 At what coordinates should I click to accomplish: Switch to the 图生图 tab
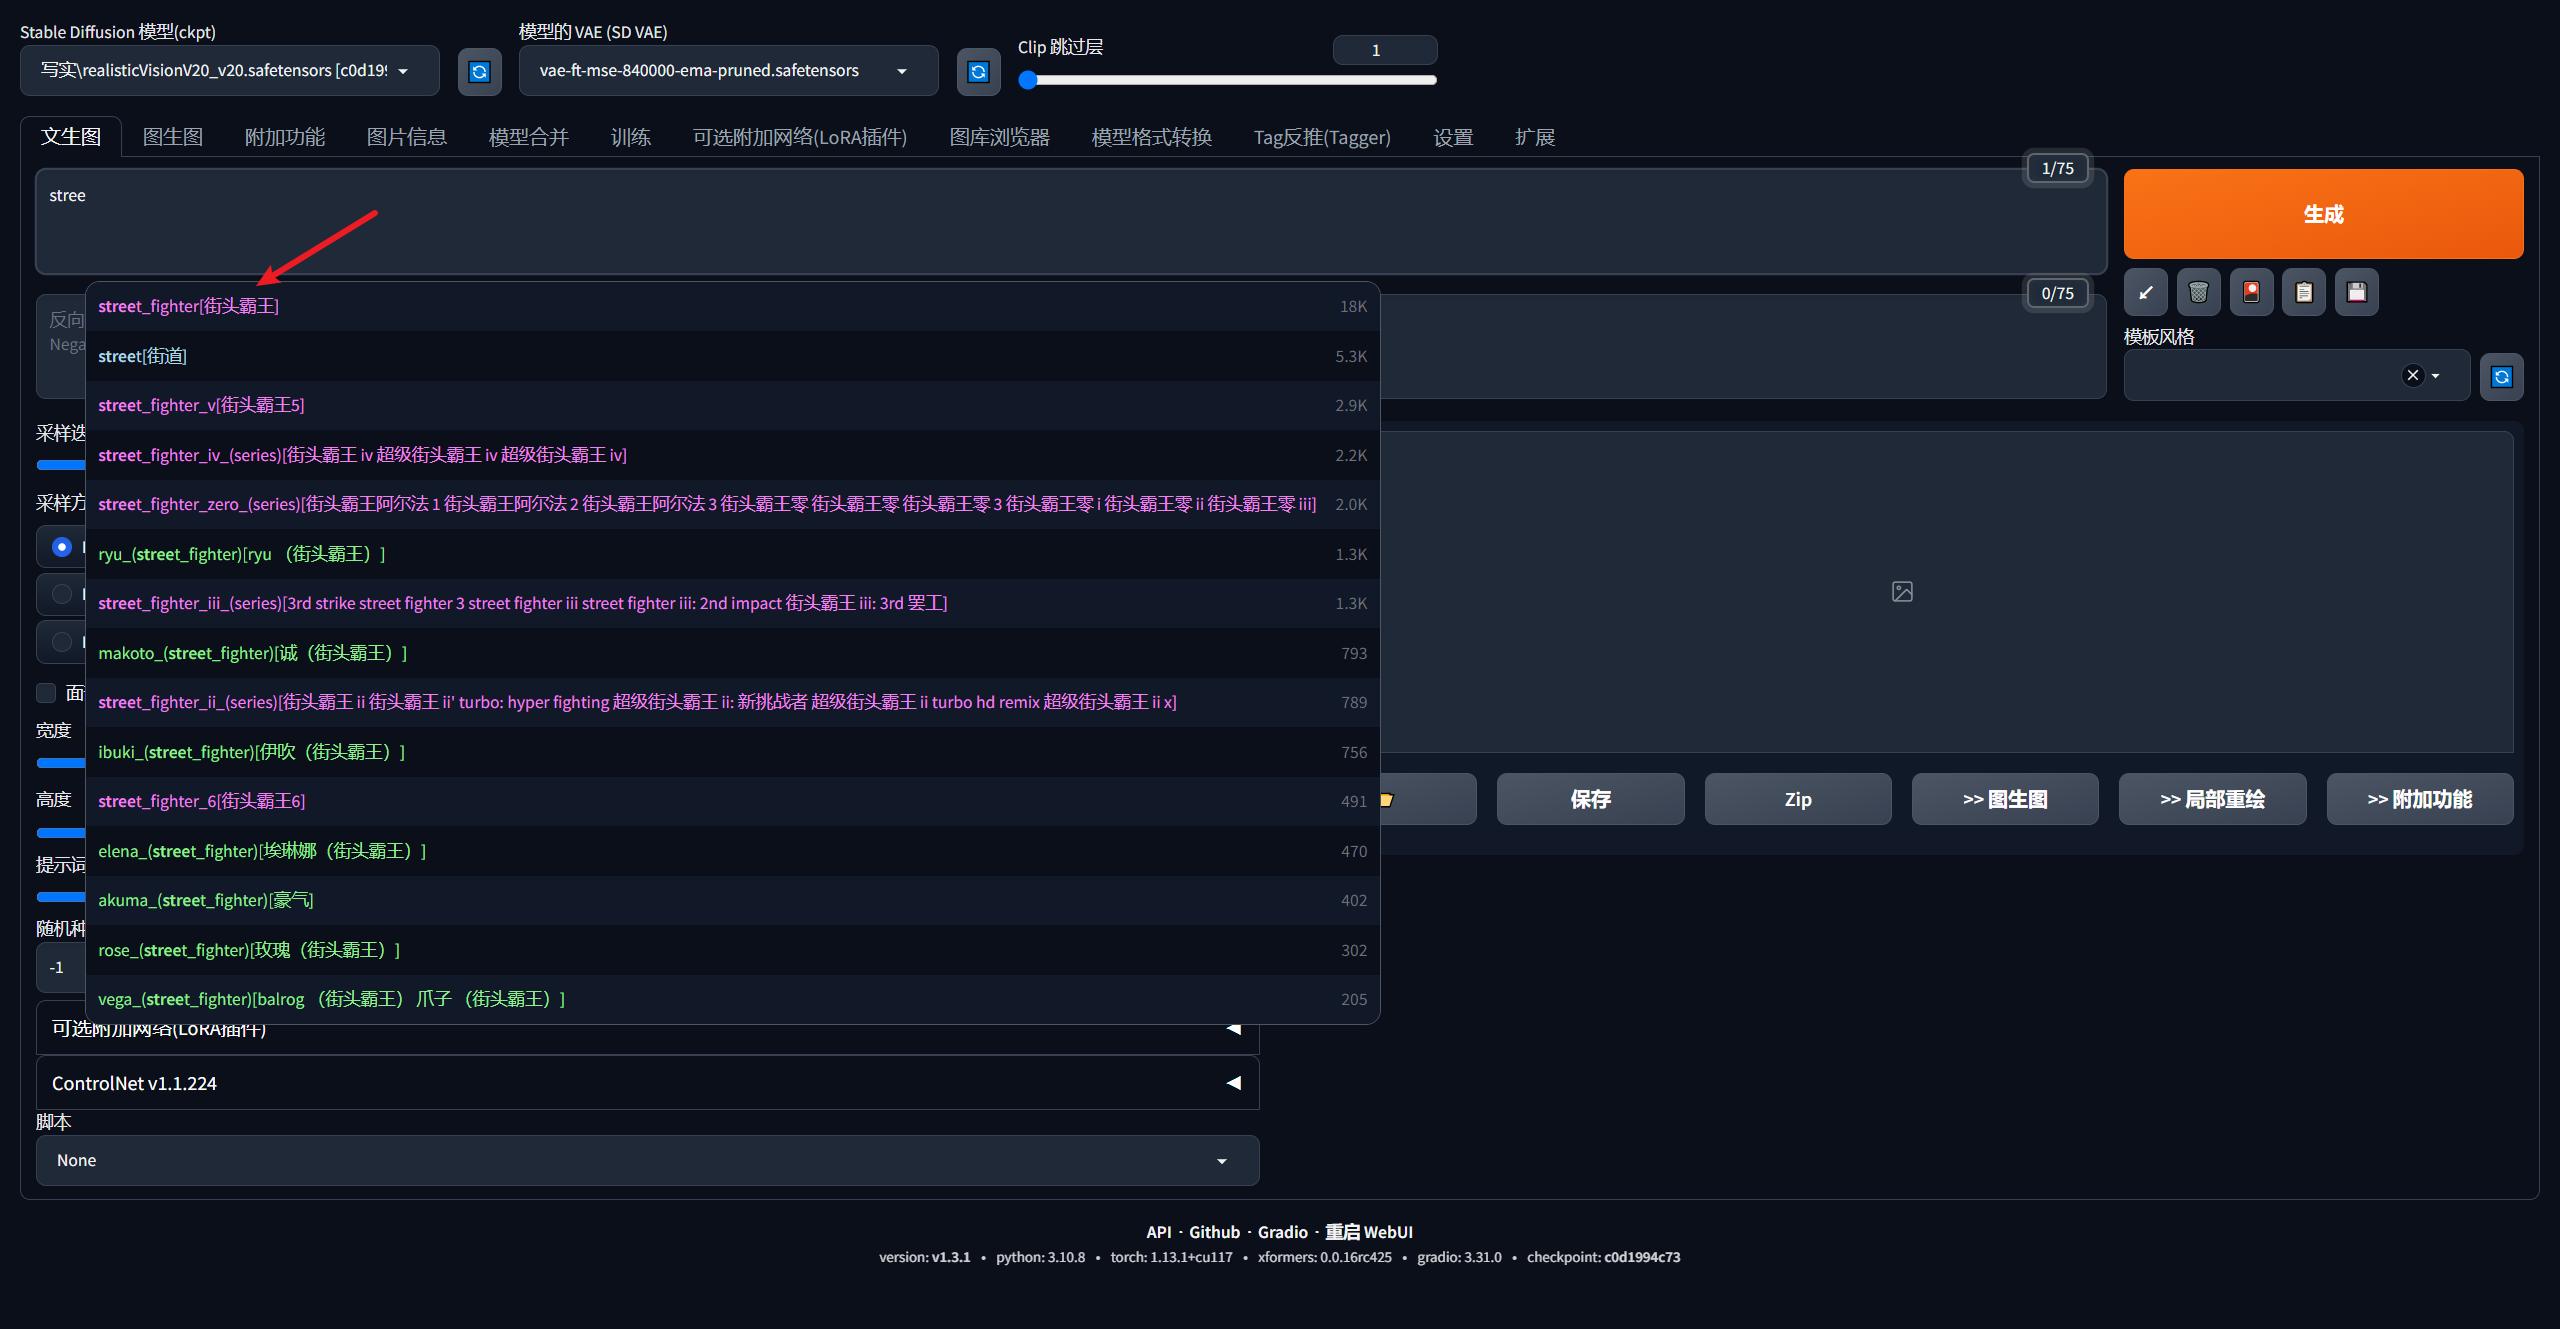(x=173, y=137)
